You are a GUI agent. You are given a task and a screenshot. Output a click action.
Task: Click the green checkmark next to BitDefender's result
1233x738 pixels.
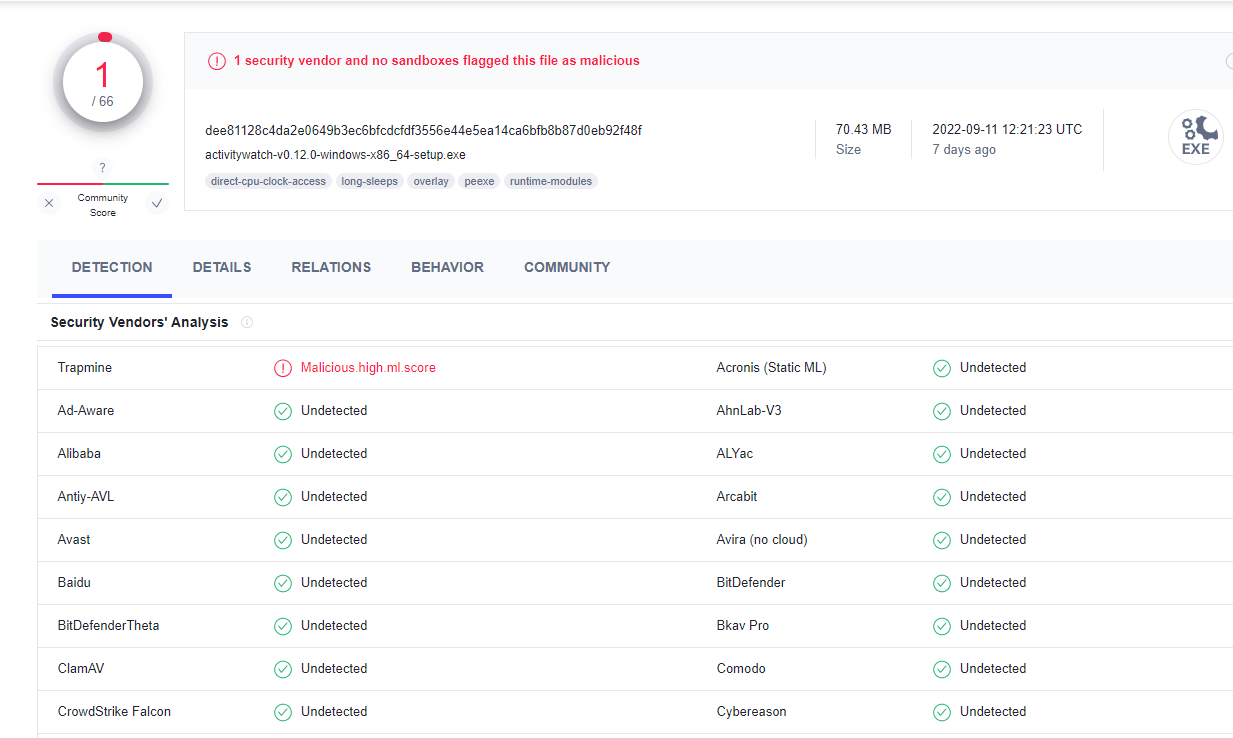(941, 582)
